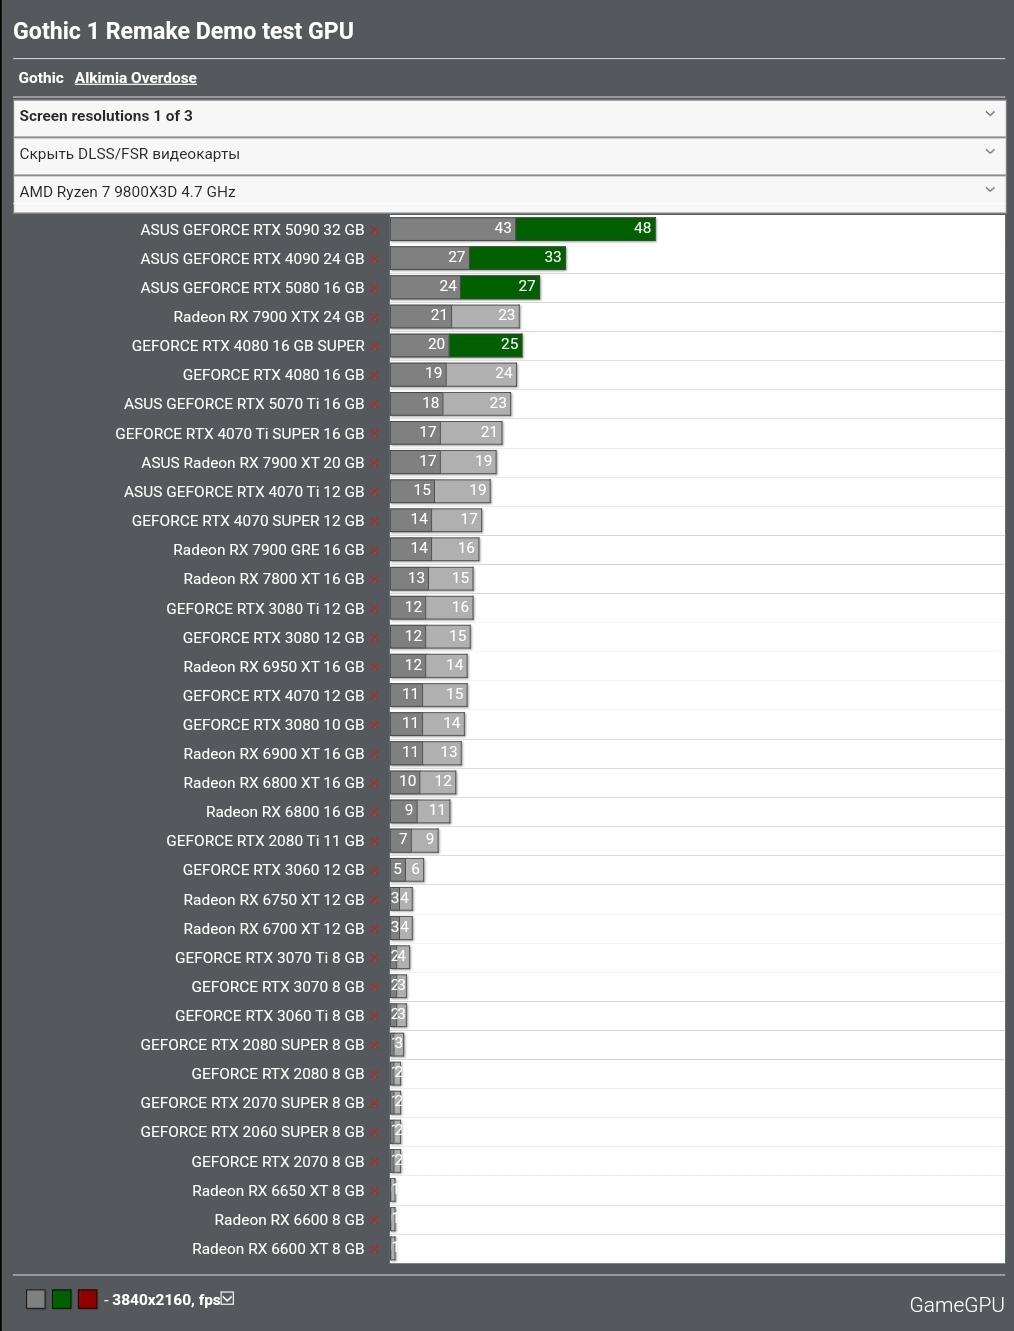The image size is (1014, 1331).
Task: Toggle the 3840x2160 fps checkbox
Action: (x=228, y=1298)
